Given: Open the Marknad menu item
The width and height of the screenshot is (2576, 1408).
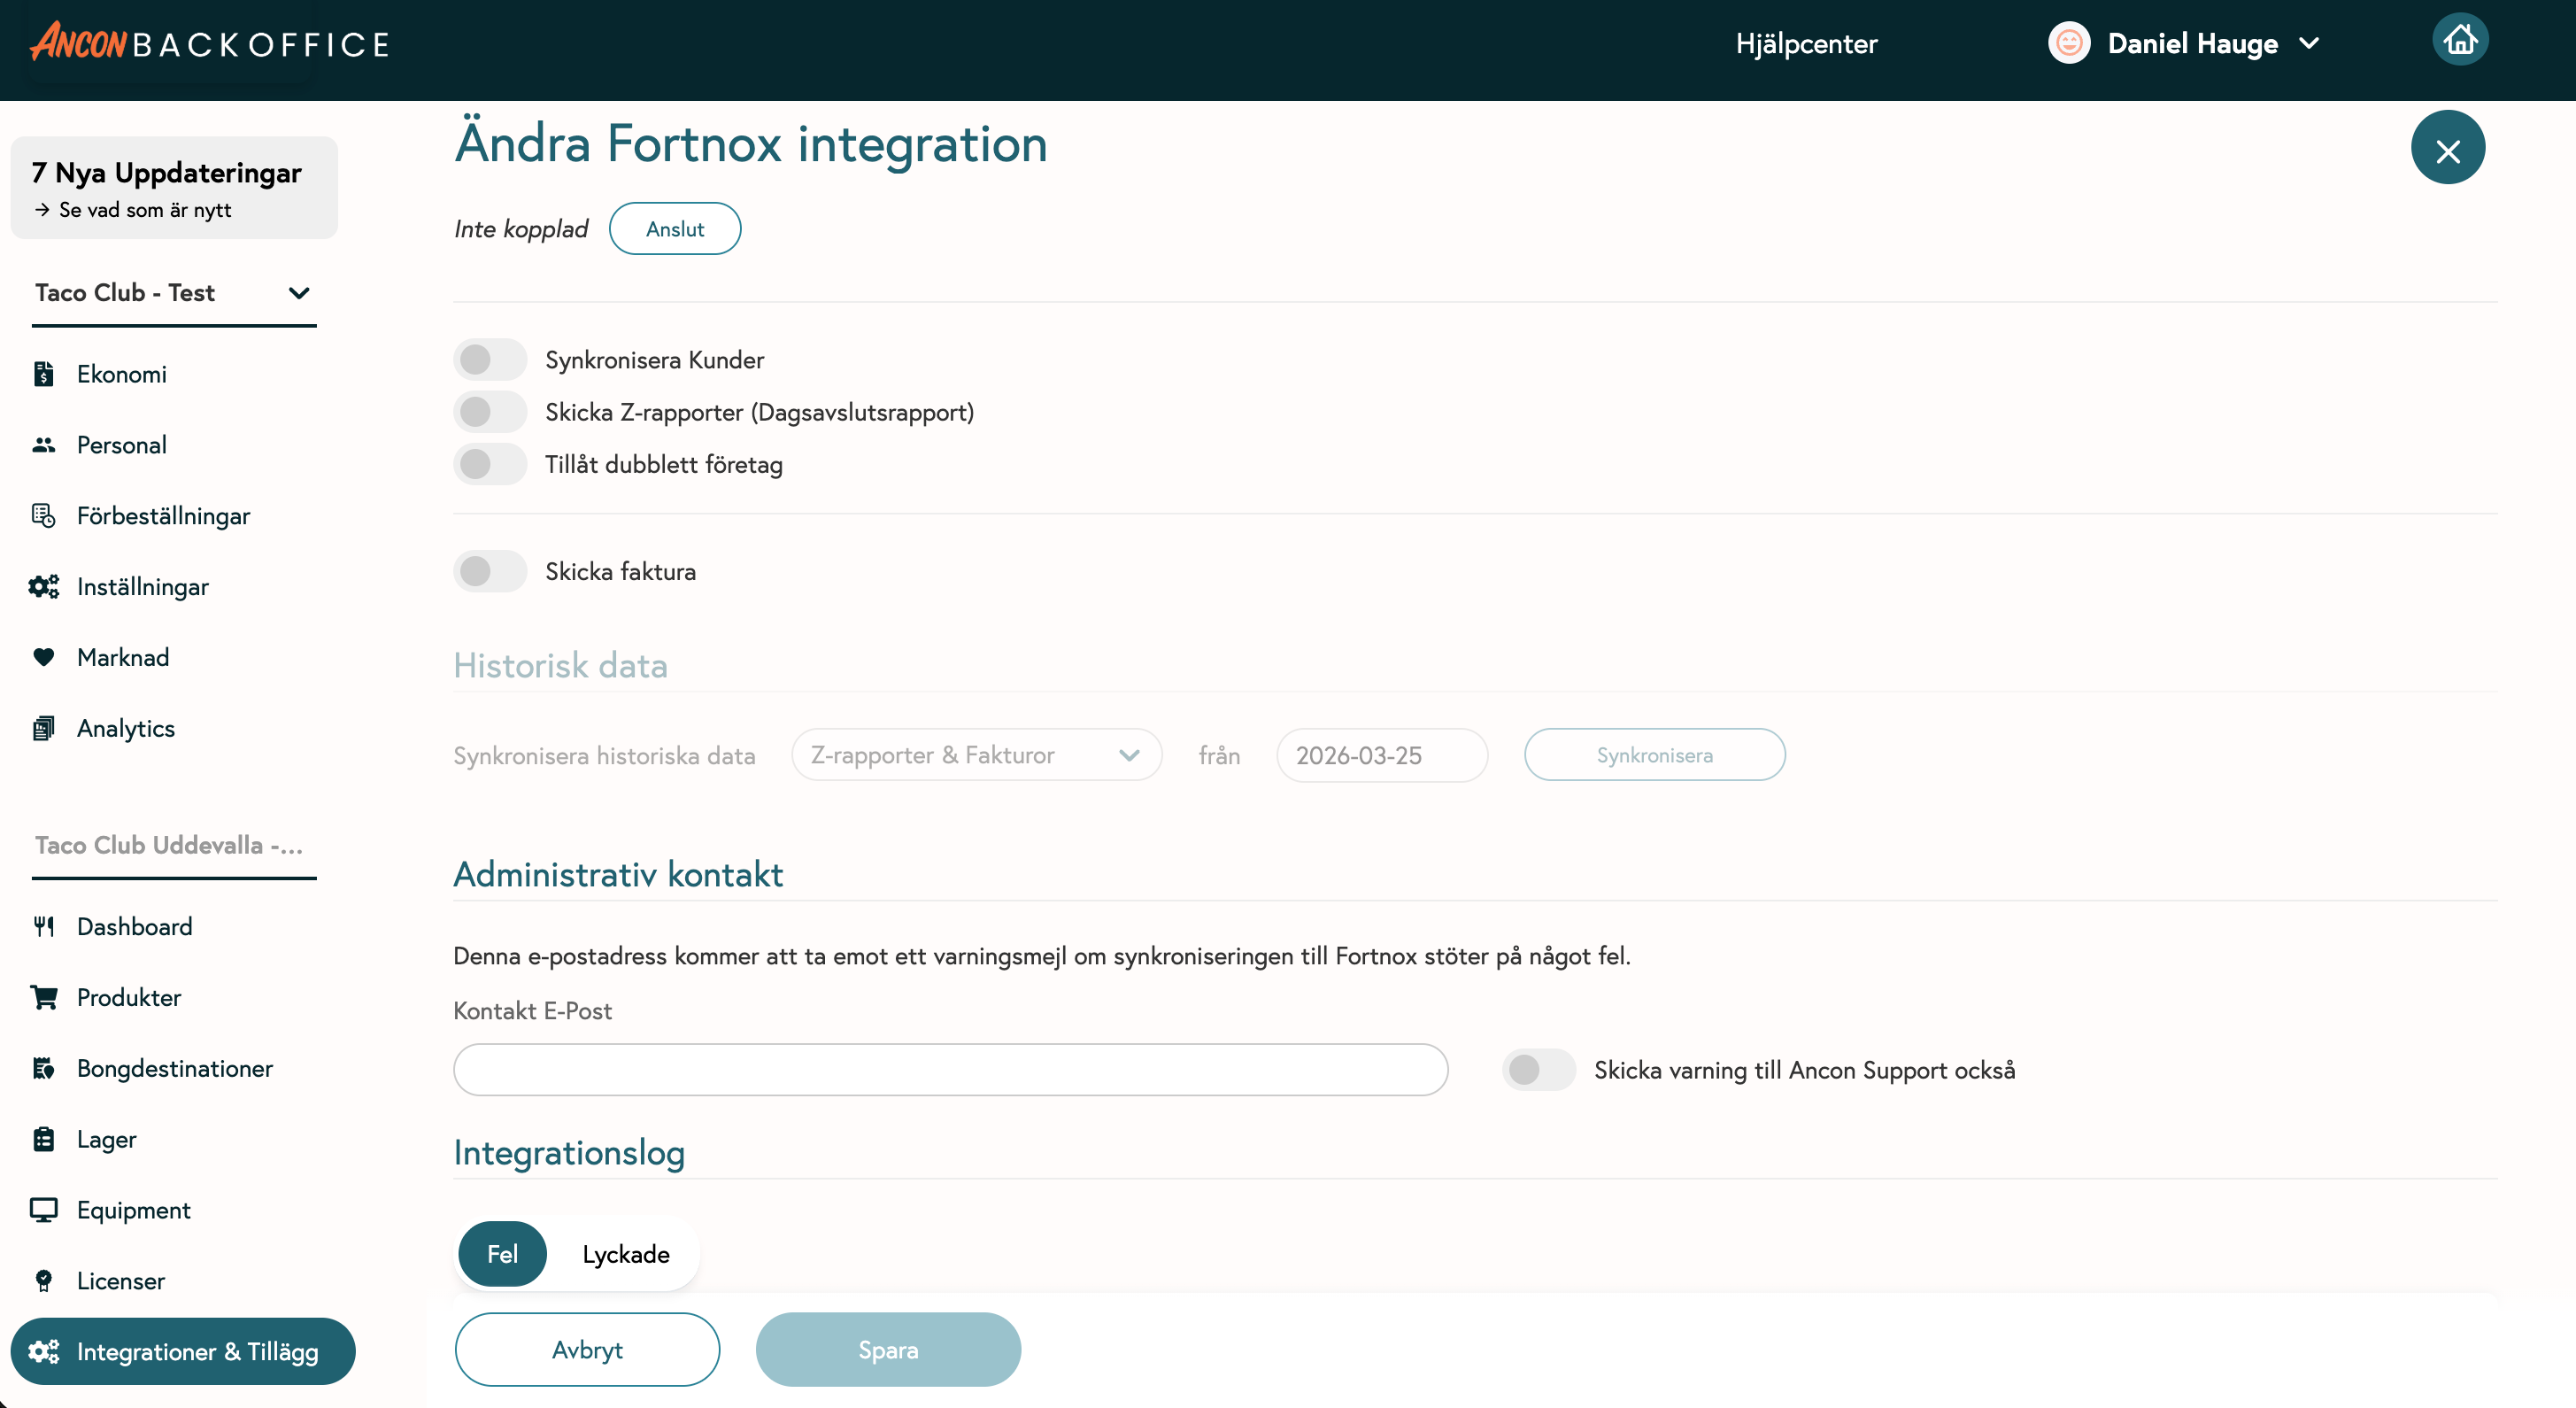Looking at the screenshot, I should [x=123, y=658].
